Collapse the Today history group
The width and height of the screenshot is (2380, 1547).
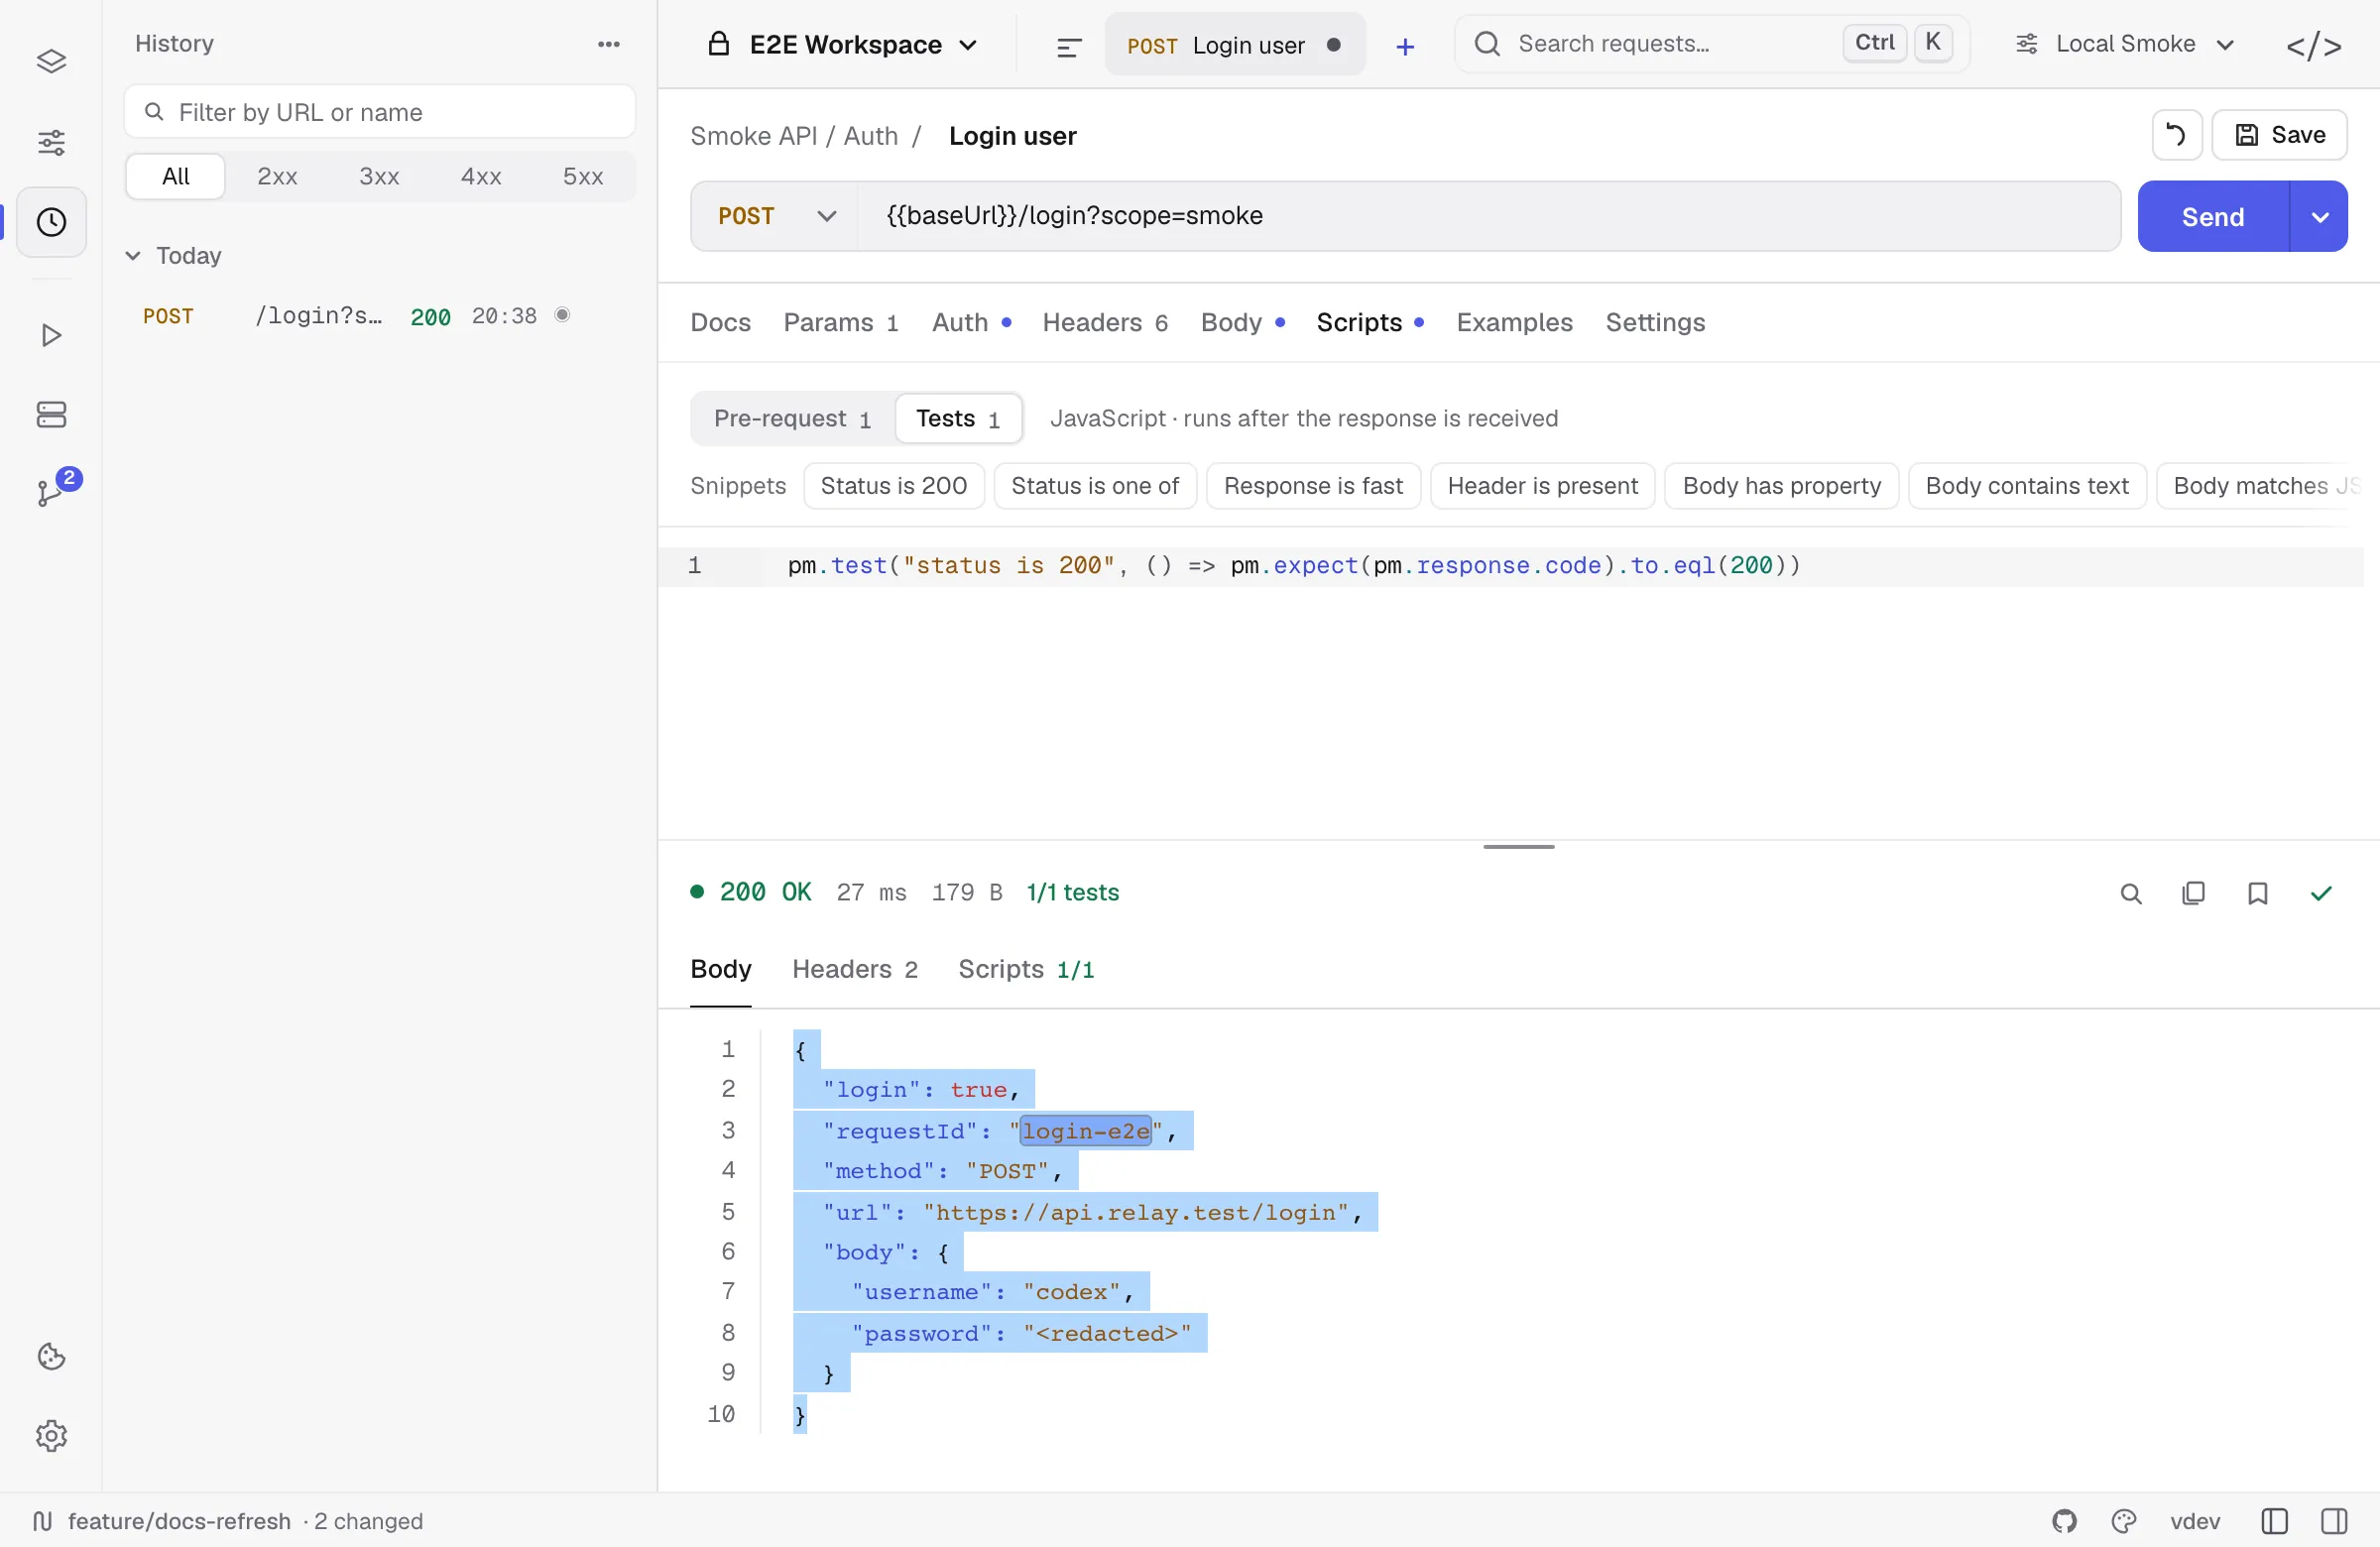pos(173,256)
